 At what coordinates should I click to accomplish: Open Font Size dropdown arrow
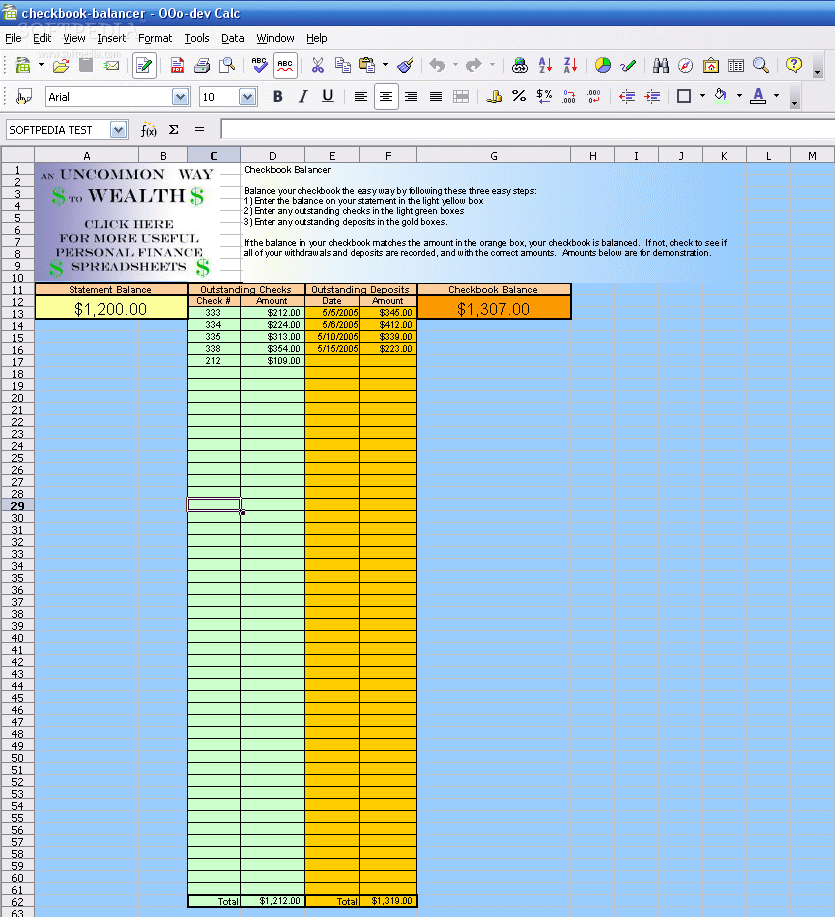coord(248,97)
